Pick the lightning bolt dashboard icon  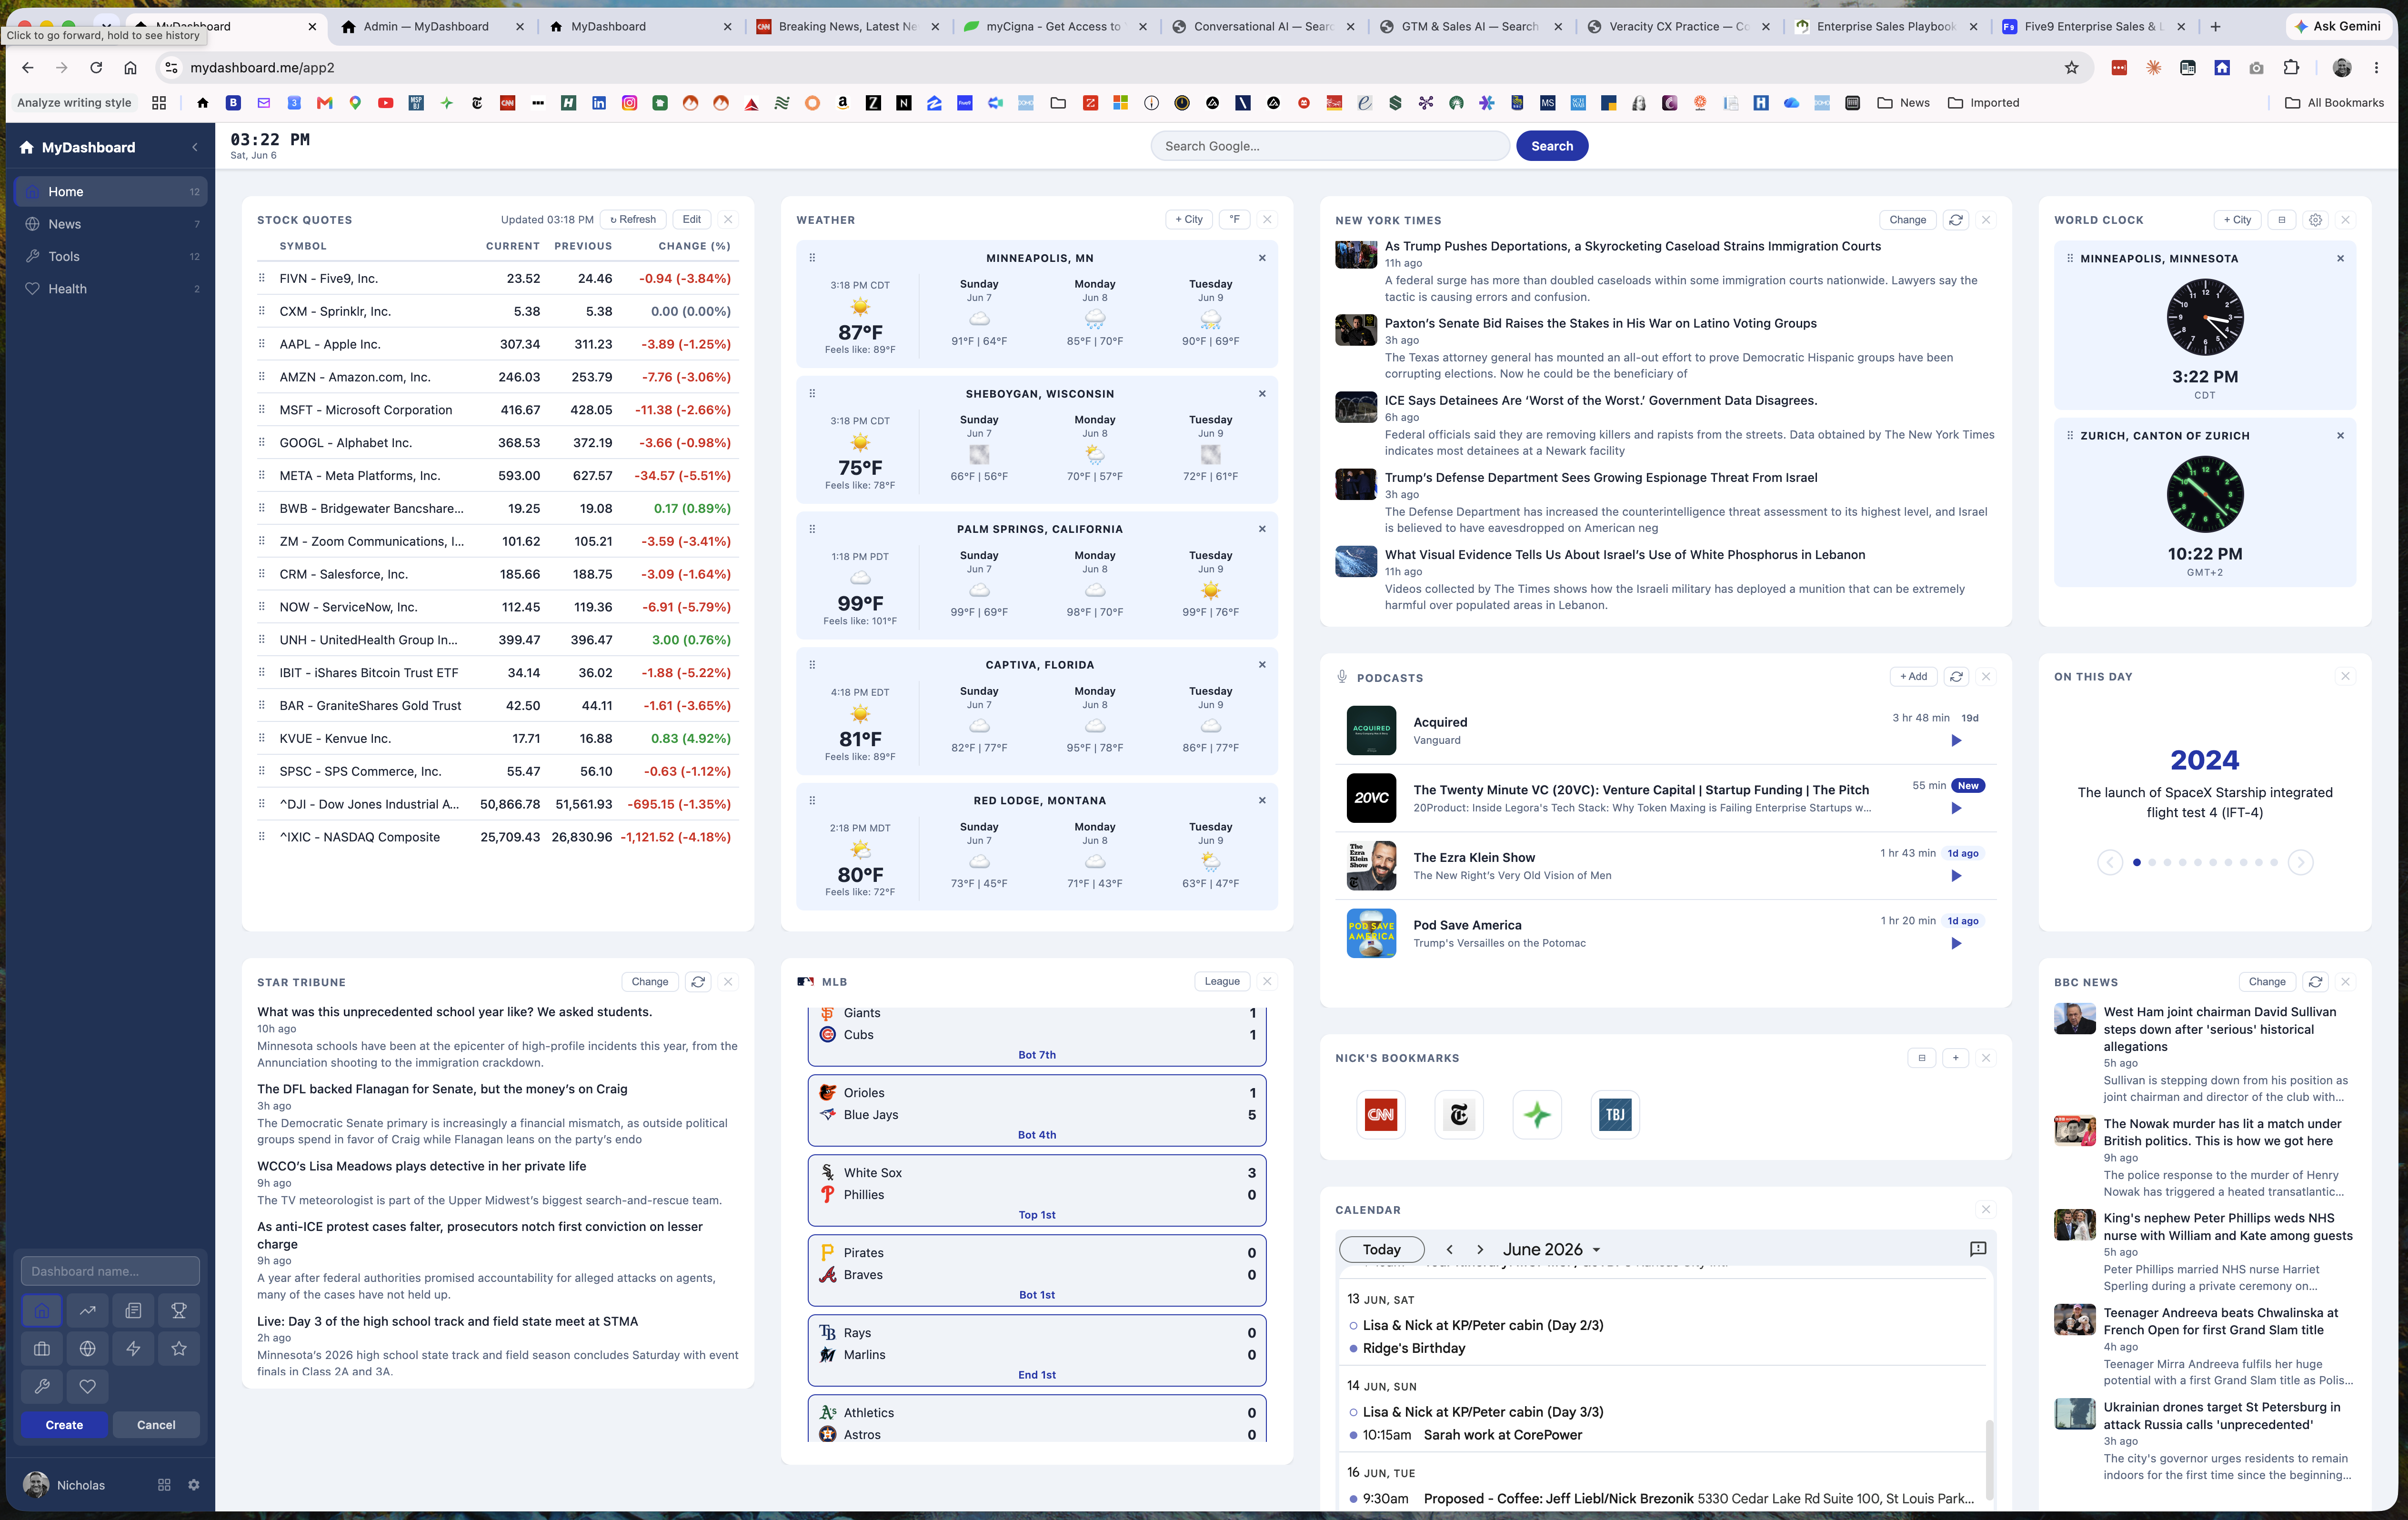tap(133, 1348)
